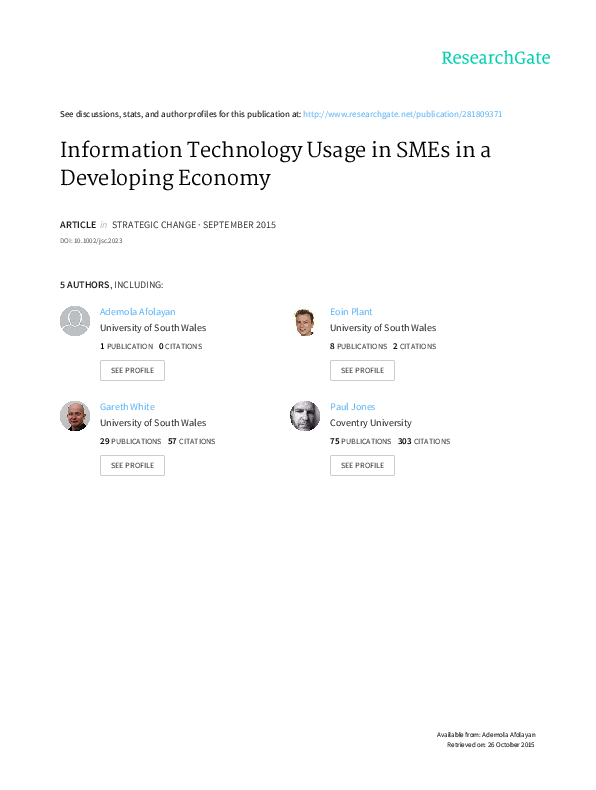Click '0 CITATIONS' under Ademola Afolayan
Screen dimensions: 596x790
180,346
